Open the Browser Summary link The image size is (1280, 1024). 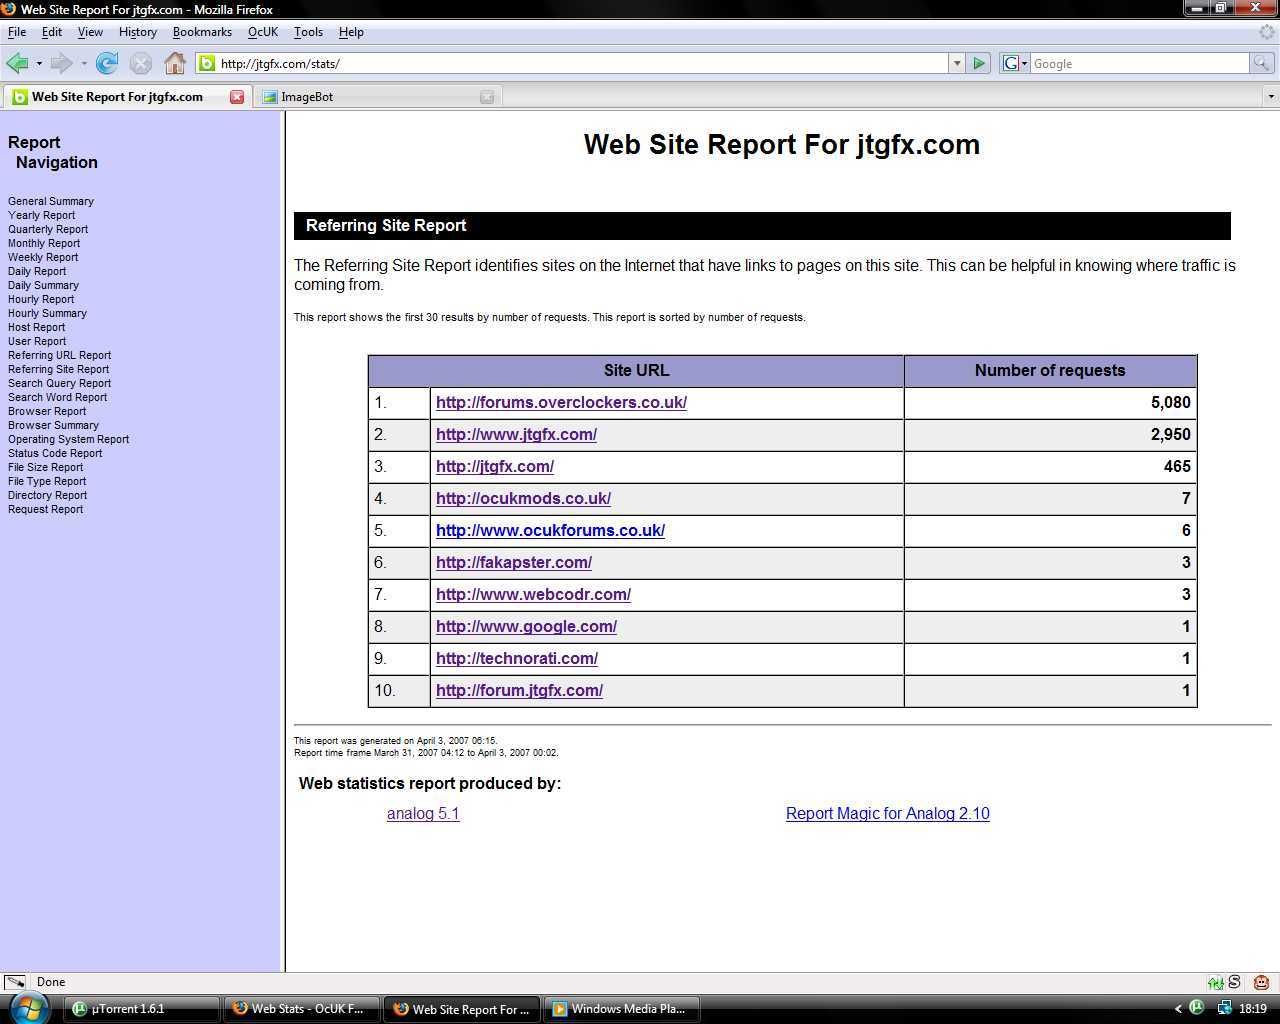53,425
